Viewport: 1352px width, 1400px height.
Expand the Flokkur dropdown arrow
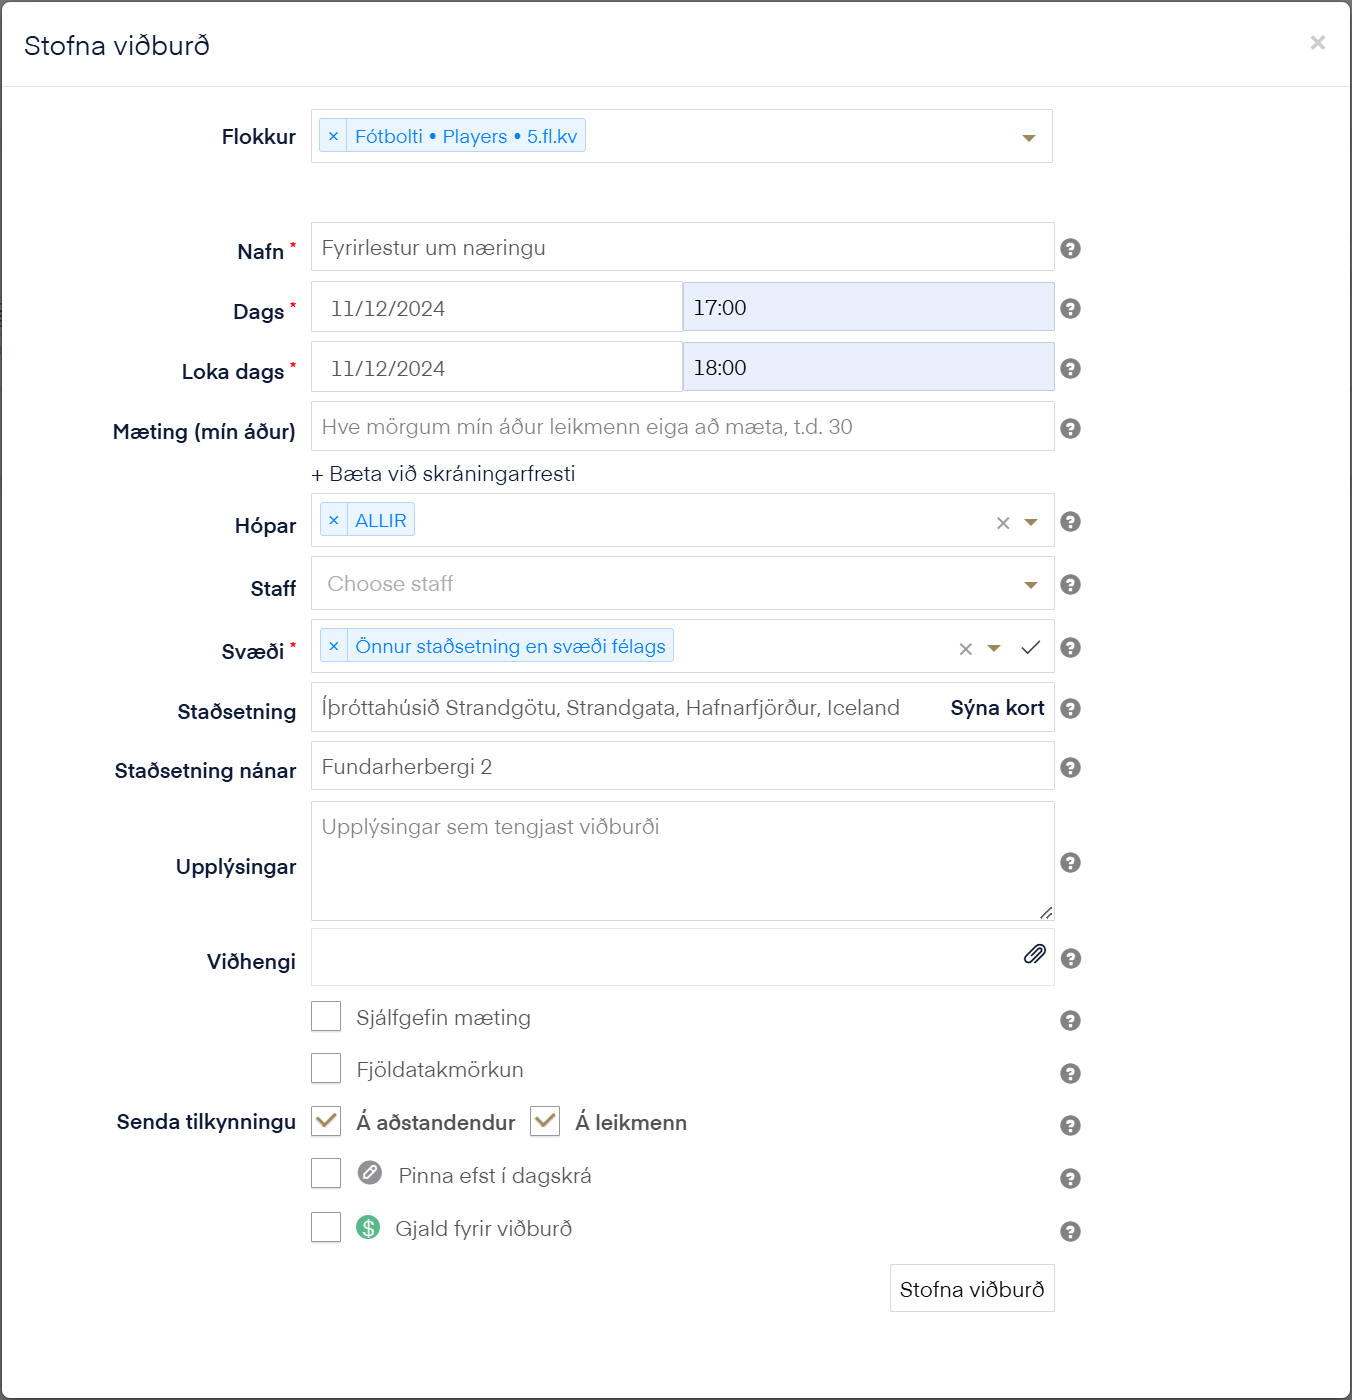(1029, 138)
